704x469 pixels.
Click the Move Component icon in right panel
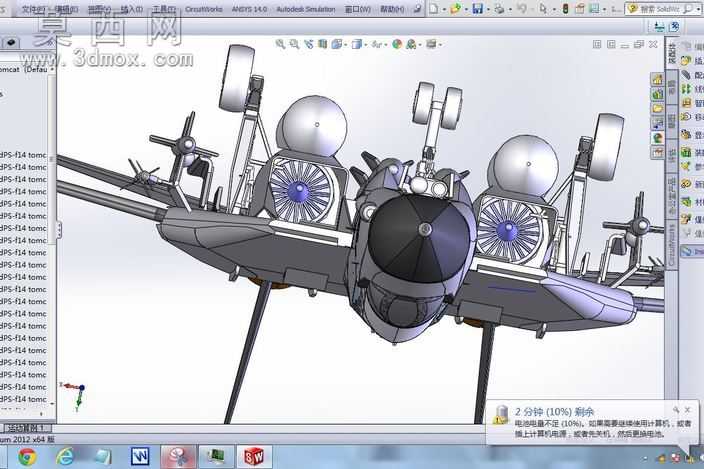(x=686, y=117)
